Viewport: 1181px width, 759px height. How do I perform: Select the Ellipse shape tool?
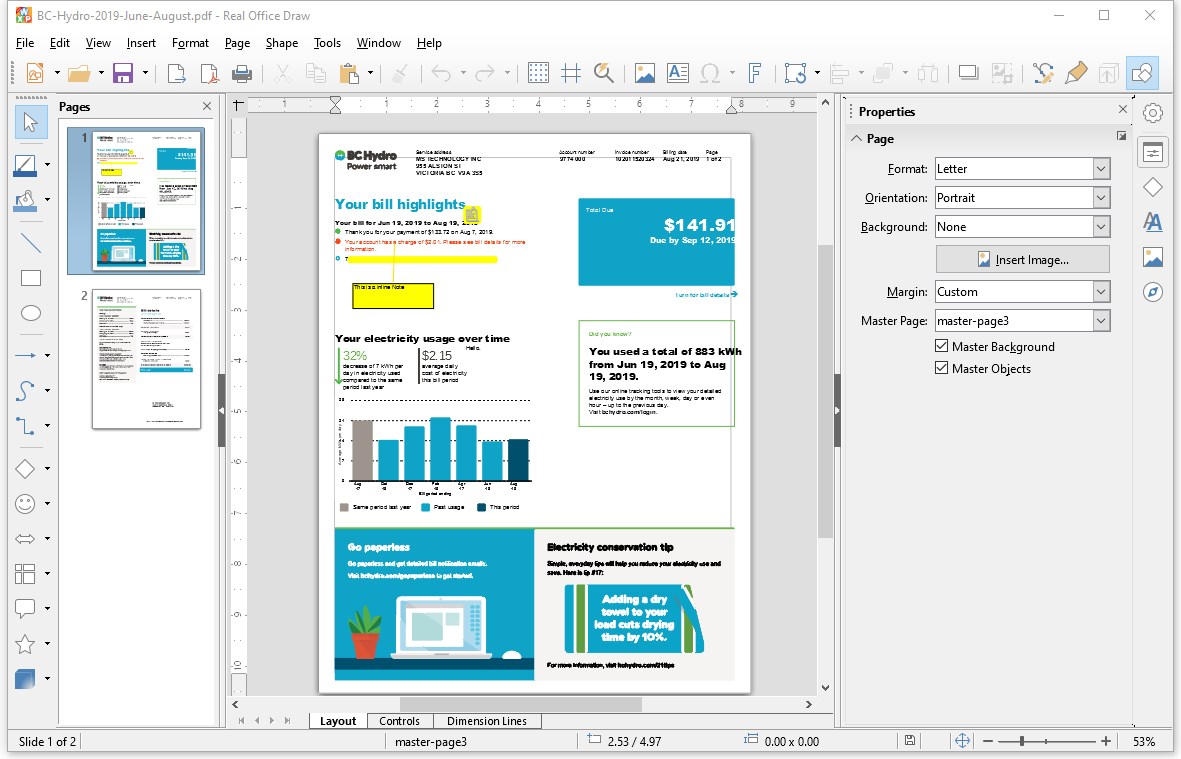click(31, 313)
